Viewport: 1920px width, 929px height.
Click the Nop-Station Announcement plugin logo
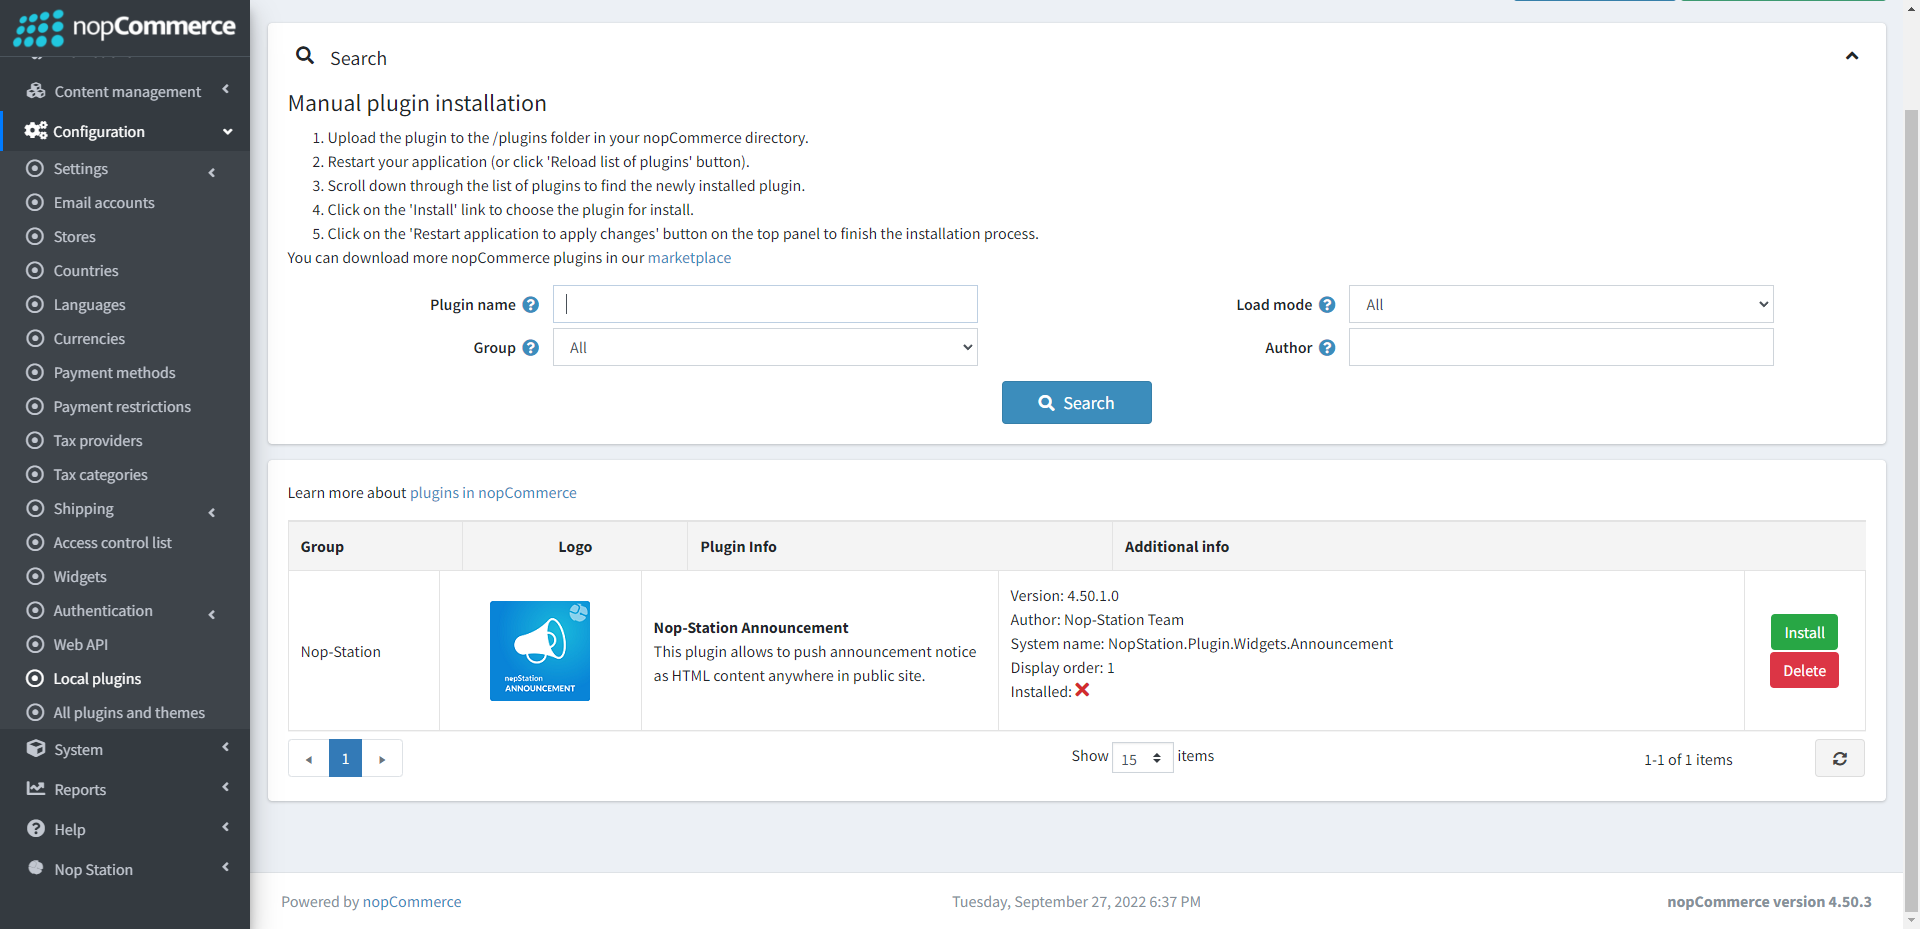[x=540, y=651]
